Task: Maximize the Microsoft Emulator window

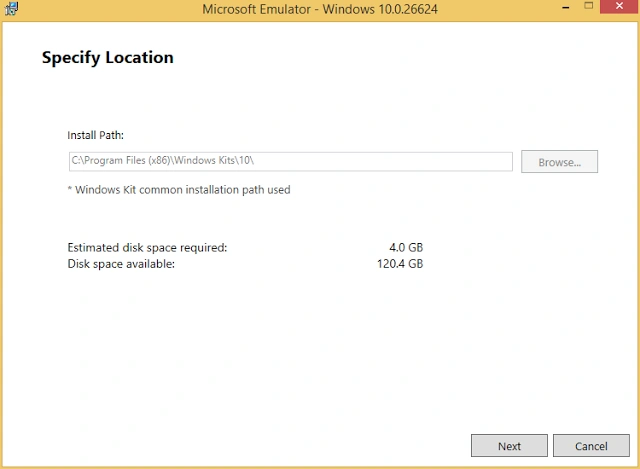Action: tap(589, 6)
